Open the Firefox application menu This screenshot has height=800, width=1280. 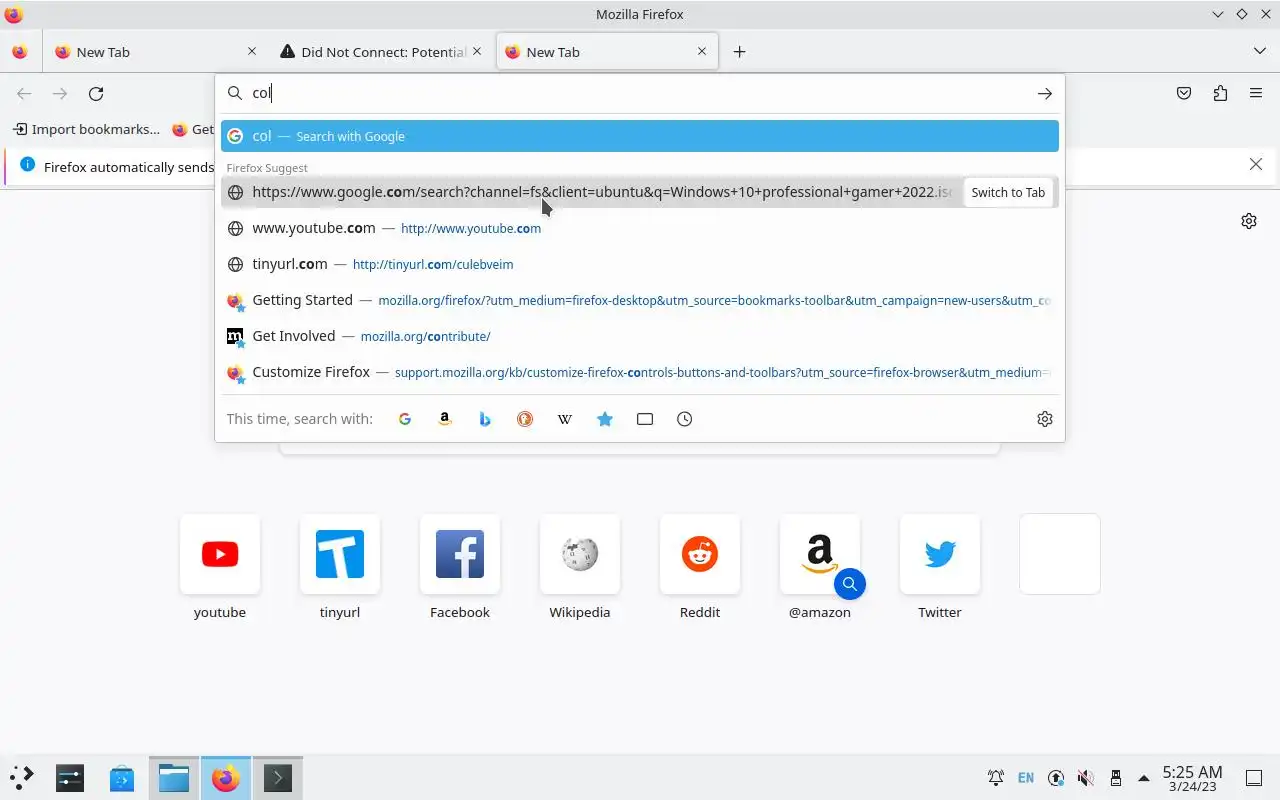coord(1256,93)
